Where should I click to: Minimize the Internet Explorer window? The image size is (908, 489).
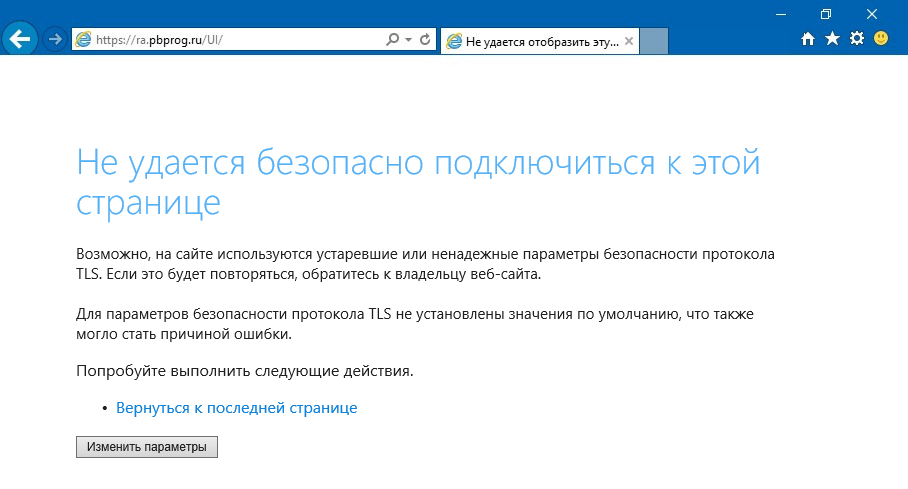780,13
